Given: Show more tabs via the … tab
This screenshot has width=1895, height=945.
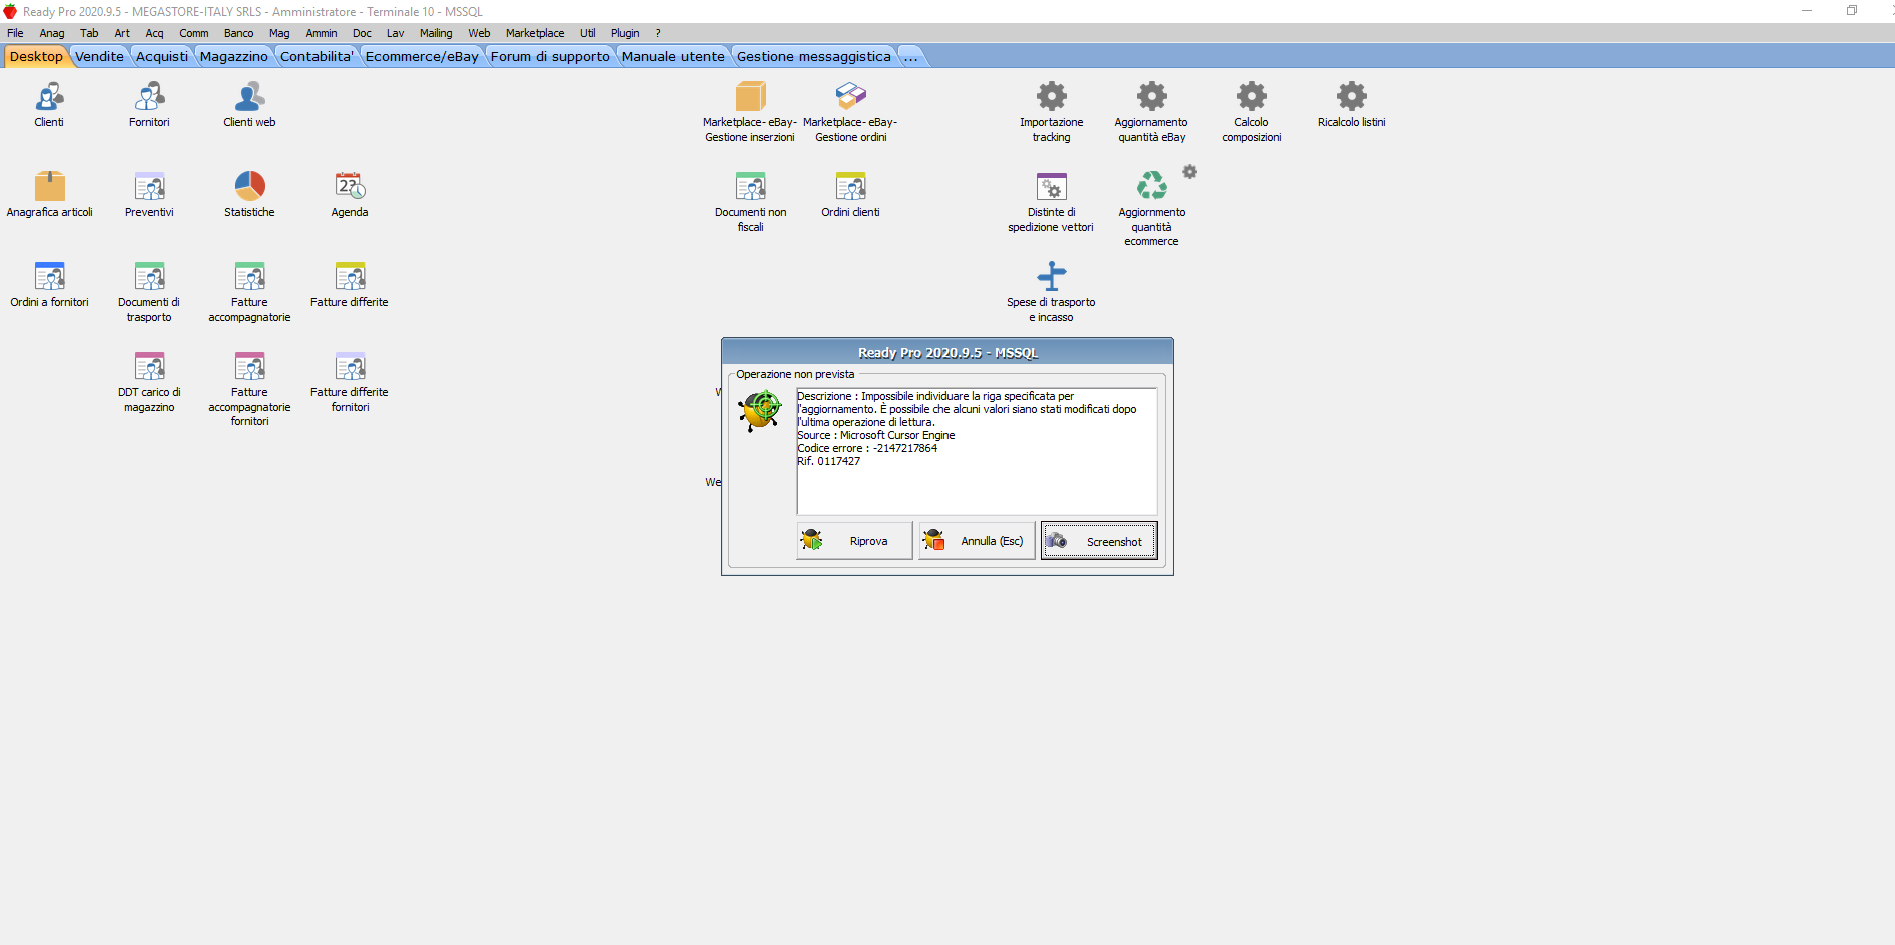Looking at the screenshot, I should point(911,56).
